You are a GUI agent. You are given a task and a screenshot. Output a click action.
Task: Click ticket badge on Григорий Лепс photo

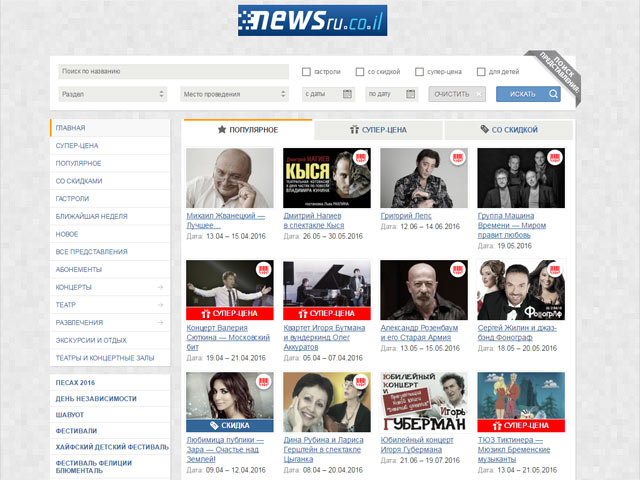click(458, 158)
